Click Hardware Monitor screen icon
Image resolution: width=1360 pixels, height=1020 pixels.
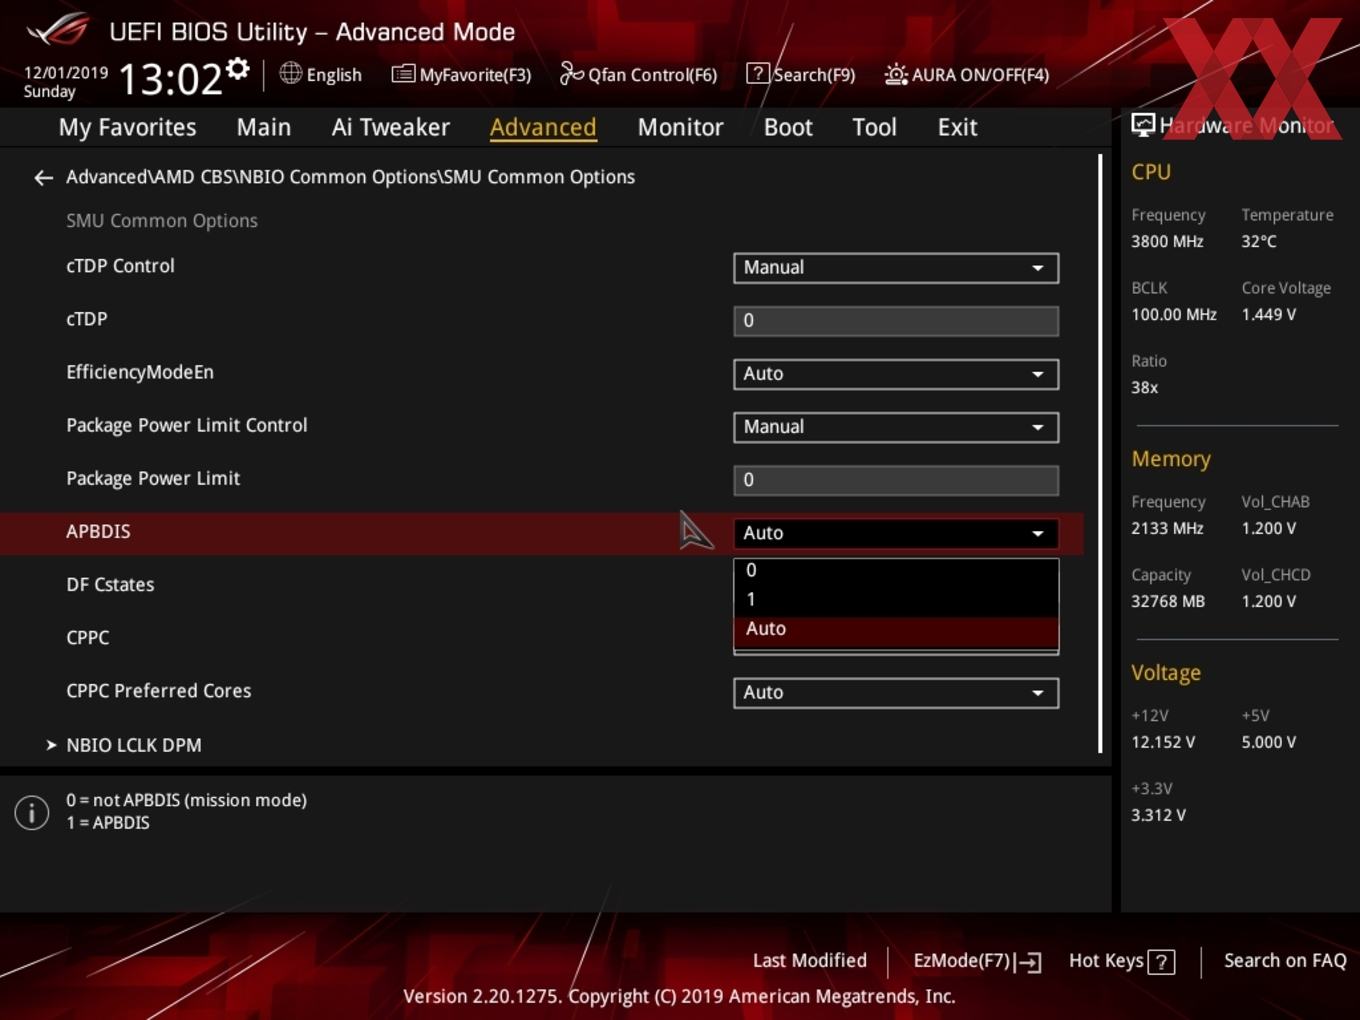click(x=1143, y=125)
